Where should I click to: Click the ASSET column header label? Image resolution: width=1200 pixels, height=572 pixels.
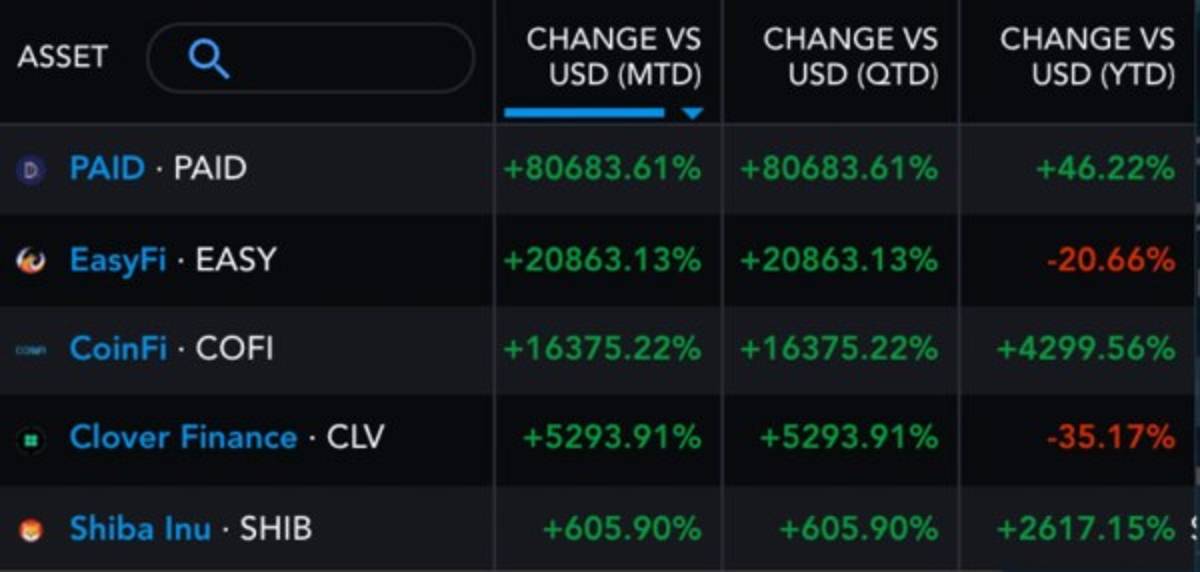coord(62,58)
